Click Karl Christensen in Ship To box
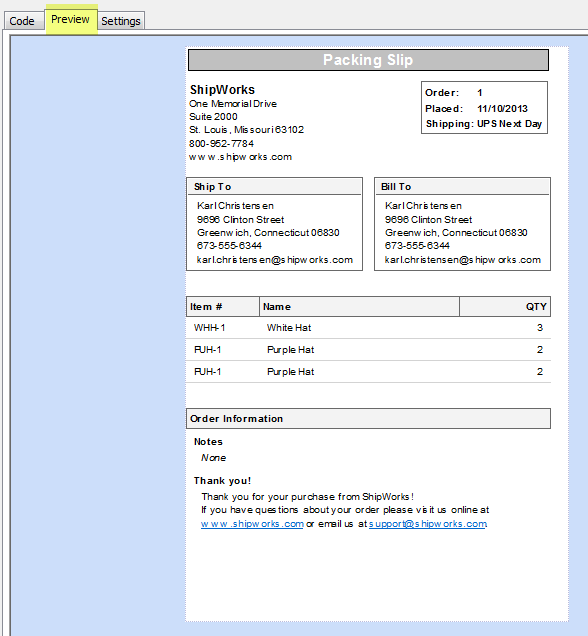The width and height of the screenshot is (588, 636). 235,206
